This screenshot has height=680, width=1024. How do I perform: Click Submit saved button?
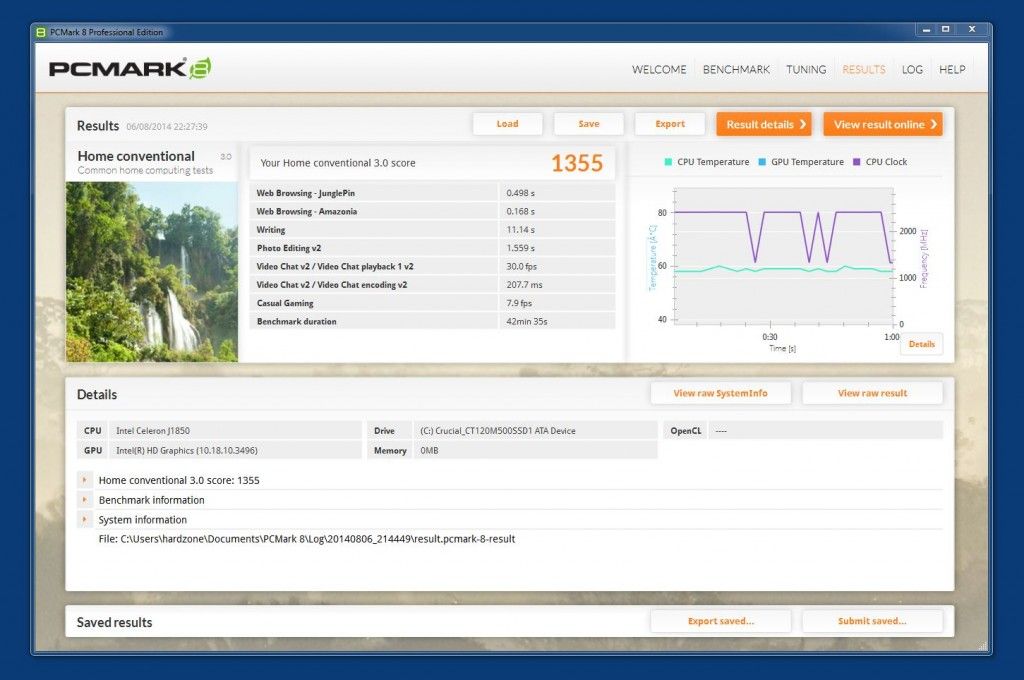point(872,621)
